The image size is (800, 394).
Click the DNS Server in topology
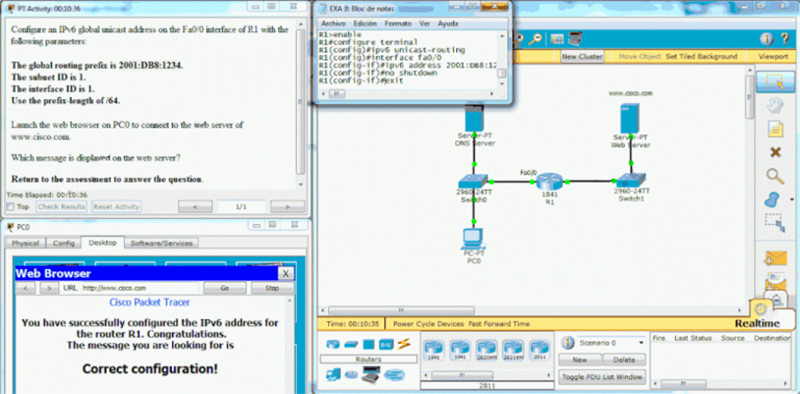tap(475, 118)
